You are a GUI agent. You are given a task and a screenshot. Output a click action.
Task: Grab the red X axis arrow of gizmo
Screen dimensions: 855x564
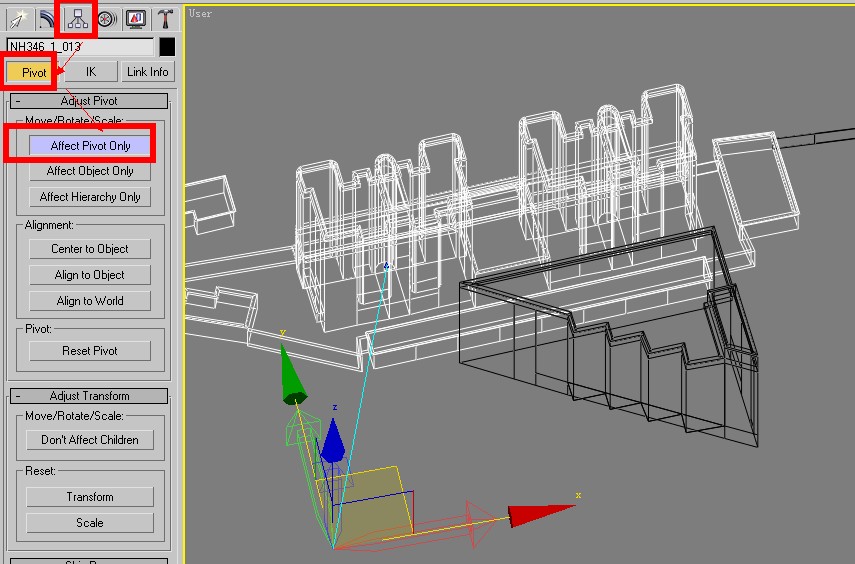(x=541, y=514)
